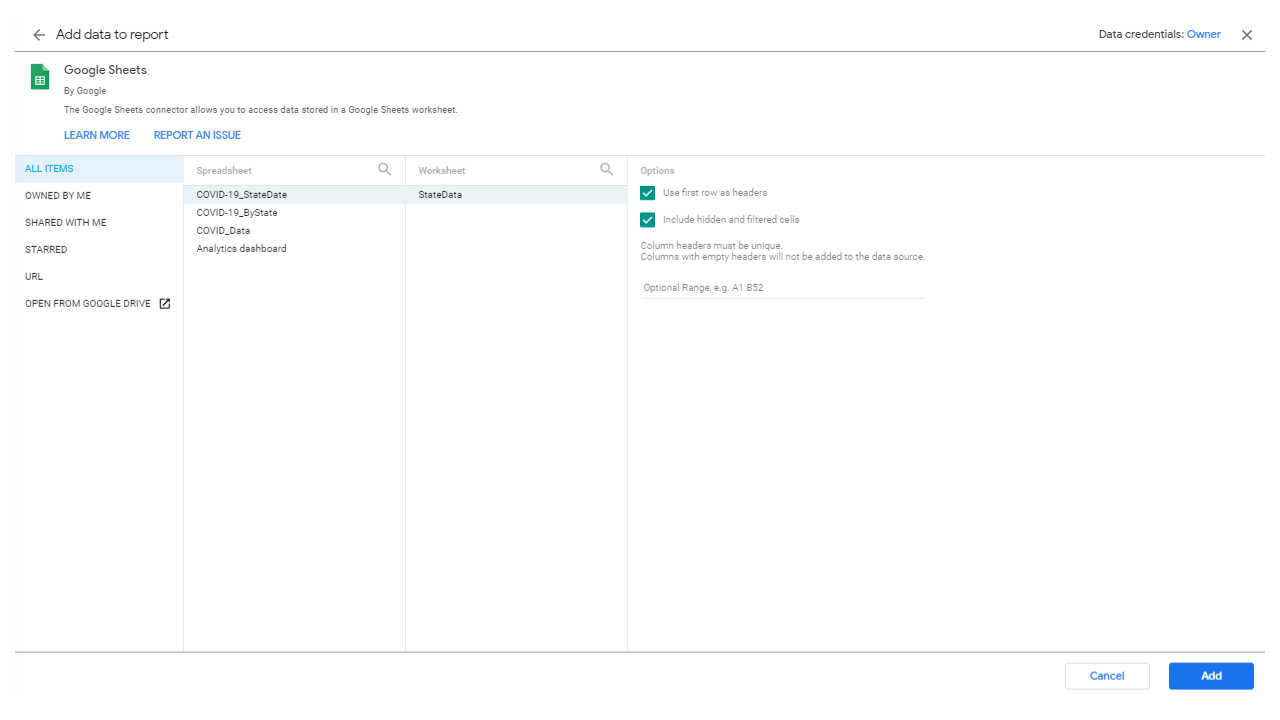Click the Cancel button

click(x=1107, y=676)
